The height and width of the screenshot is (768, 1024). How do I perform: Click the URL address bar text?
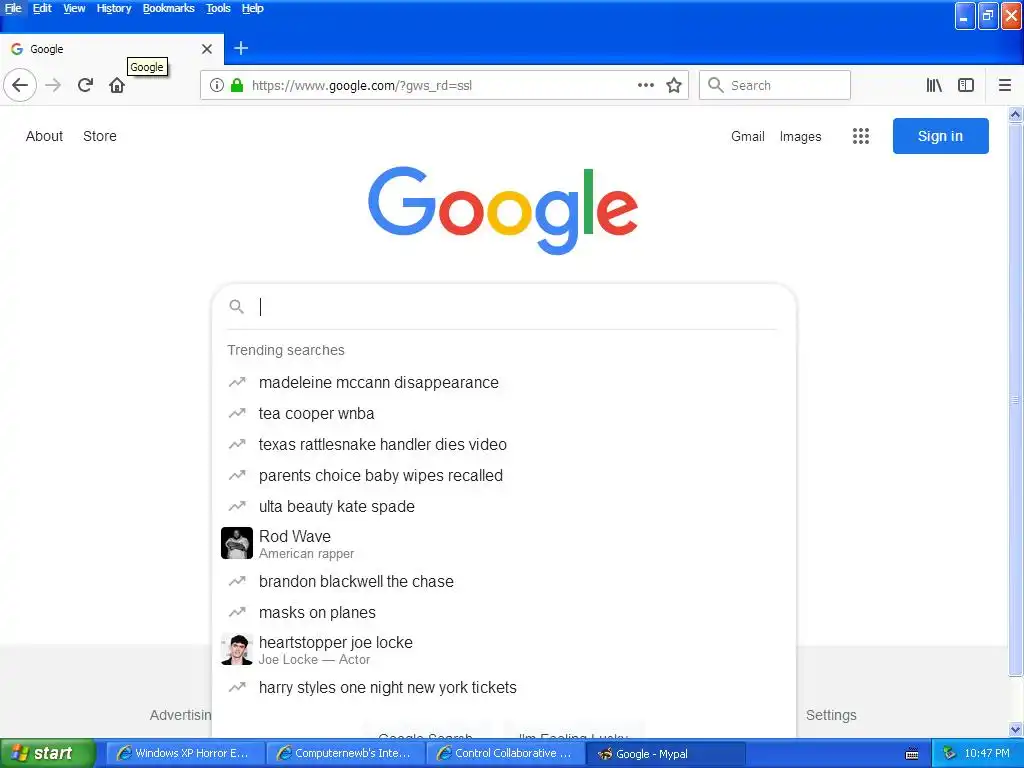[x=362, y=86]
